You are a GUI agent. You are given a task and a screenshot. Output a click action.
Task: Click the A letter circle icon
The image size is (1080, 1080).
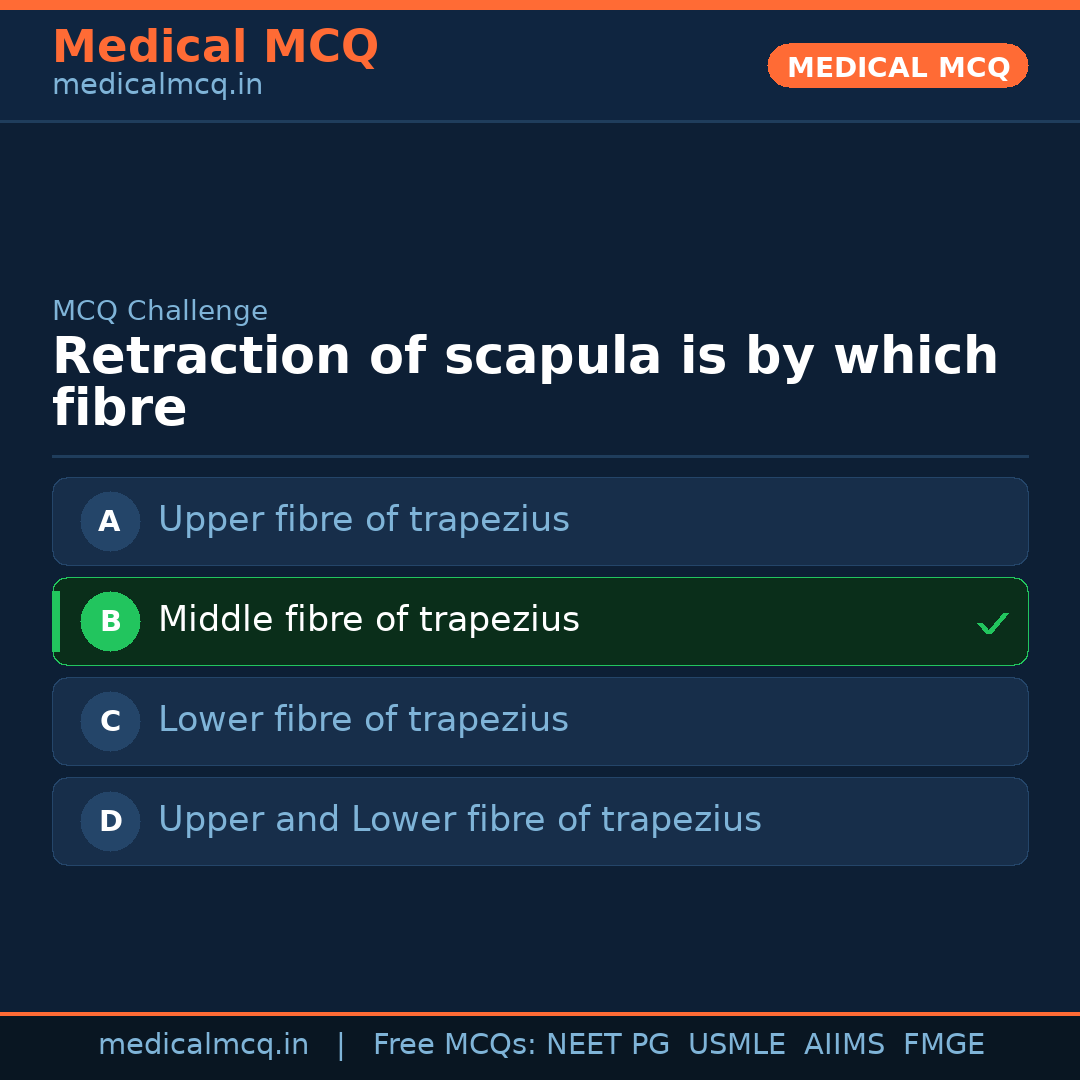click(x=110, y=521)
